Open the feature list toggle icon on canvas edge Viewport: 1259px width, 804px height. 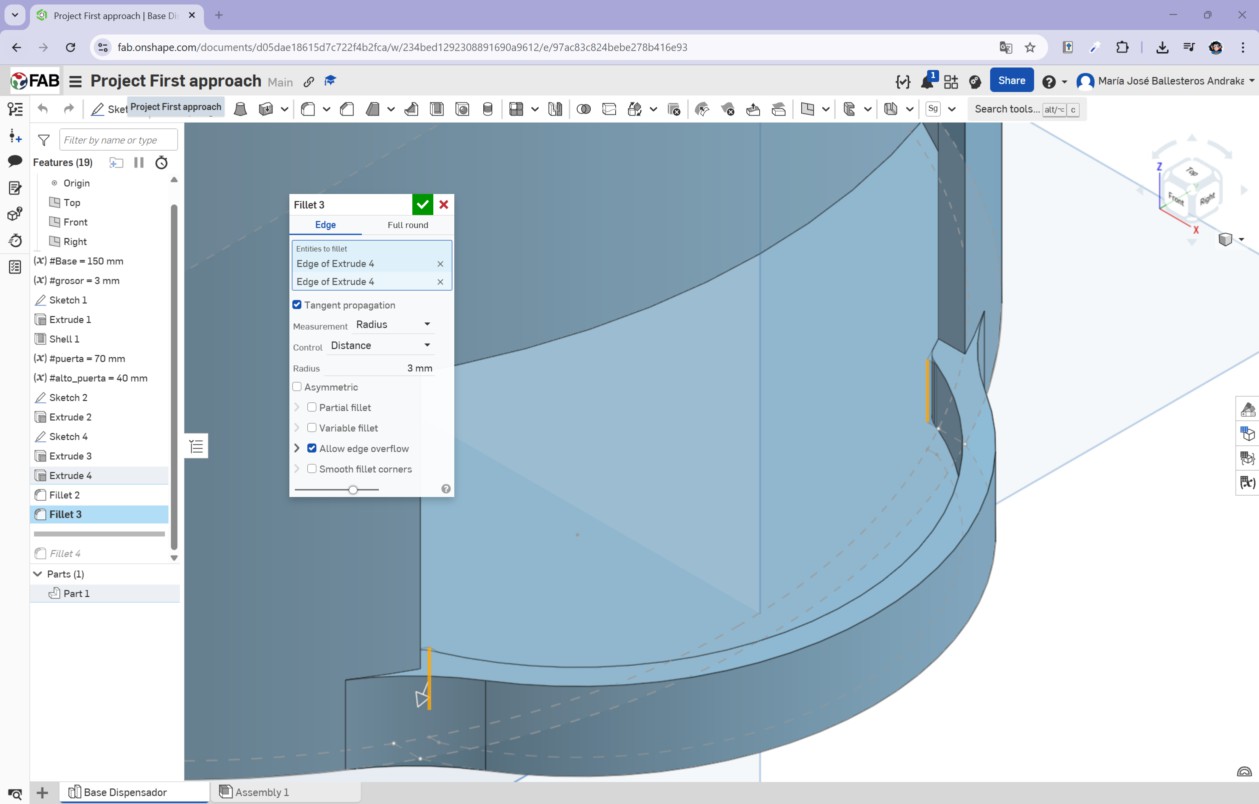(x=196, y=446)
